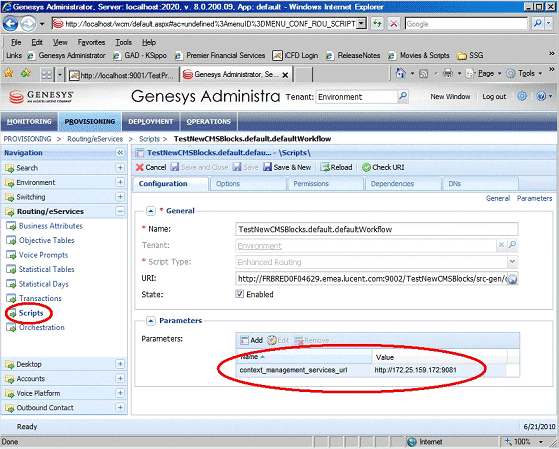This screenshot has width=559, height=449.
Task: Collapse the Parameters section arrow
Action: (150, 321)
